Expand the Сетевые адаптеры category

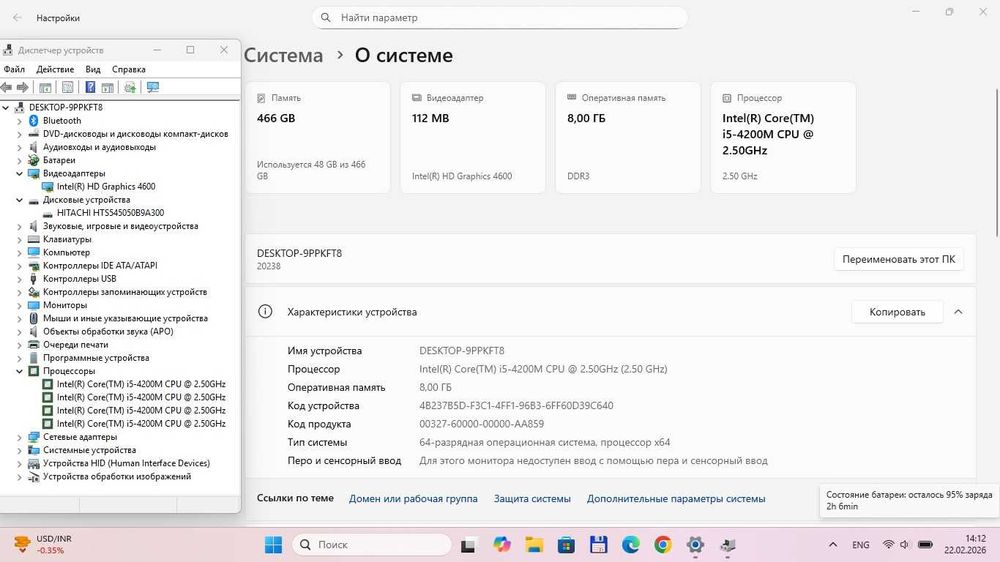(19, 437)
